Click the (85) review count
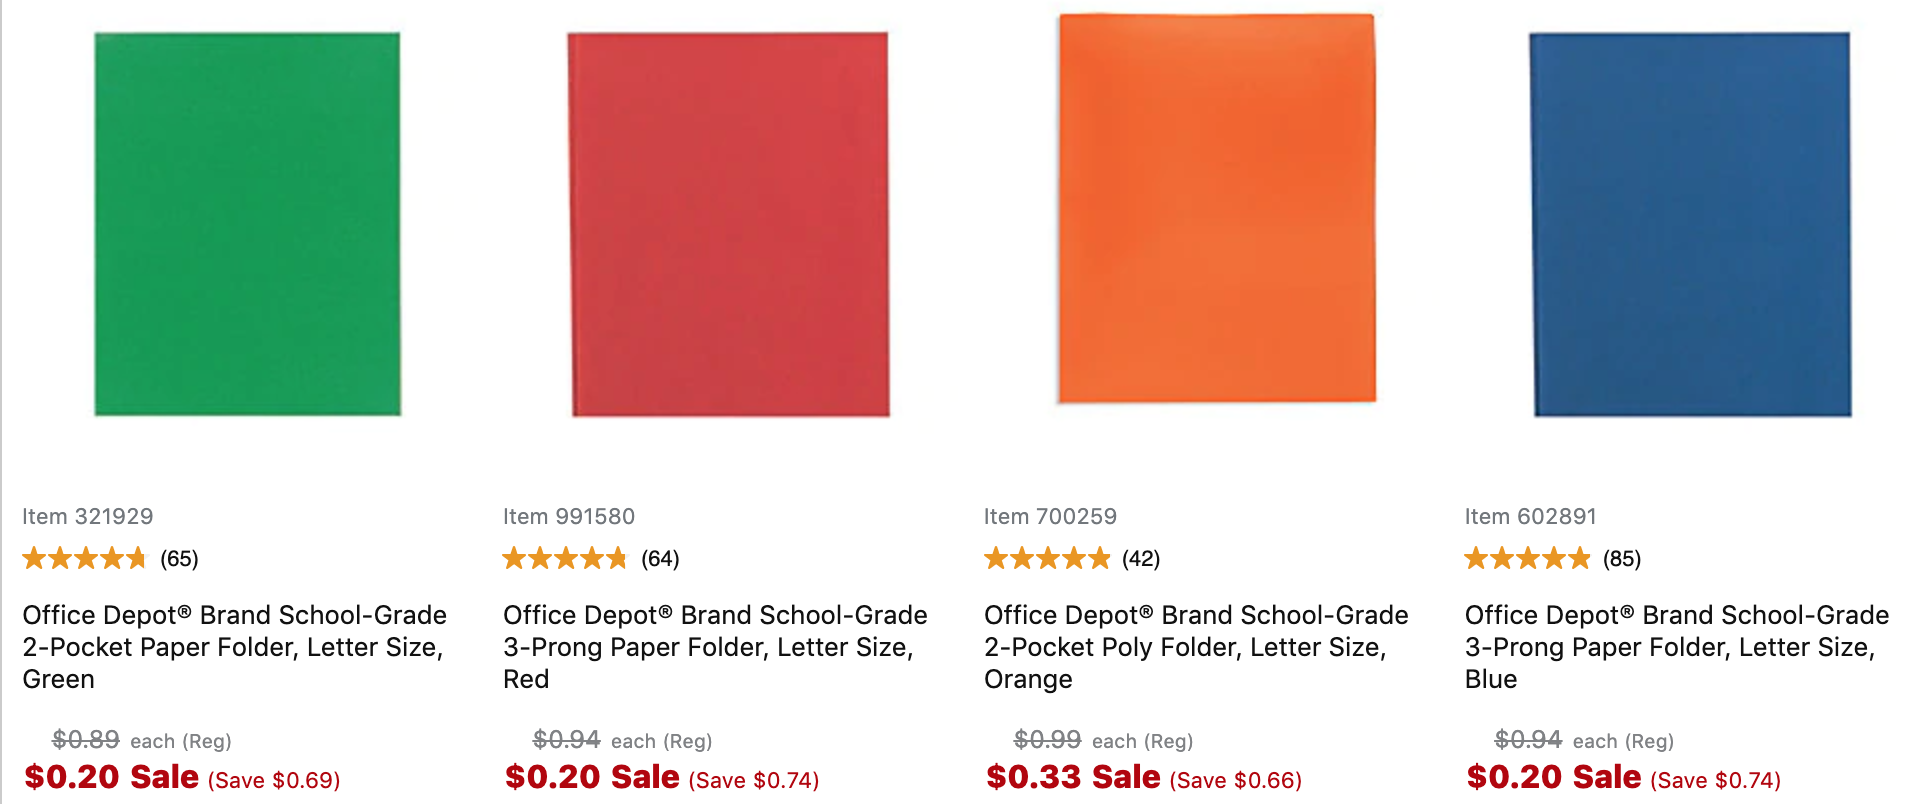The height and width of the screenshot is (804, 1912). click(x=1622, y=559)
